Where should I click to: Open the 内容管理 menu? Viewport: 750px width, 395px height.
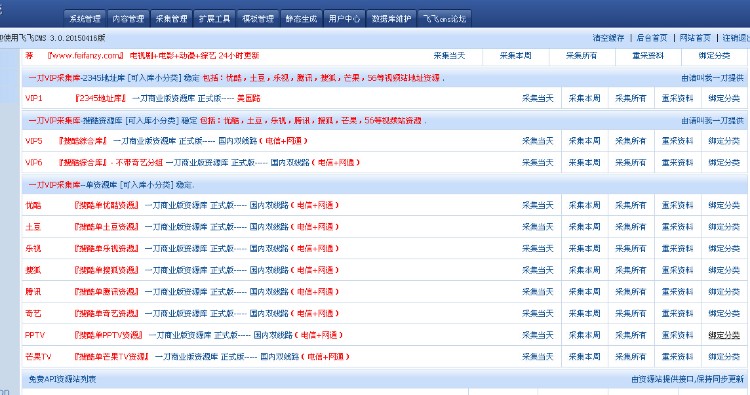[x=128, y=19]
